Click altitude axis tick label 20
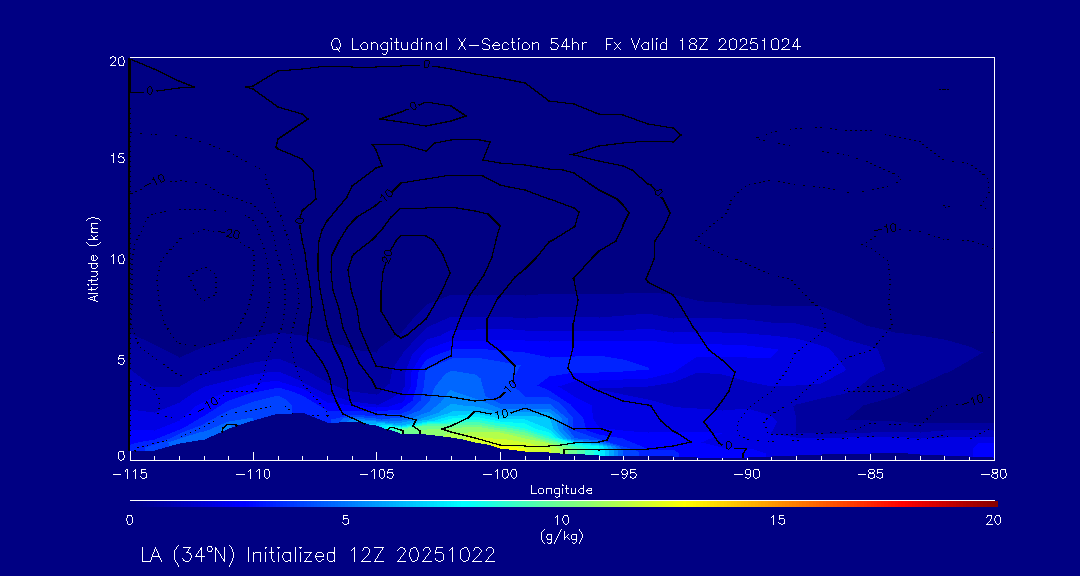This screenshot has width=1080, height=576. [x=116, y=61]
